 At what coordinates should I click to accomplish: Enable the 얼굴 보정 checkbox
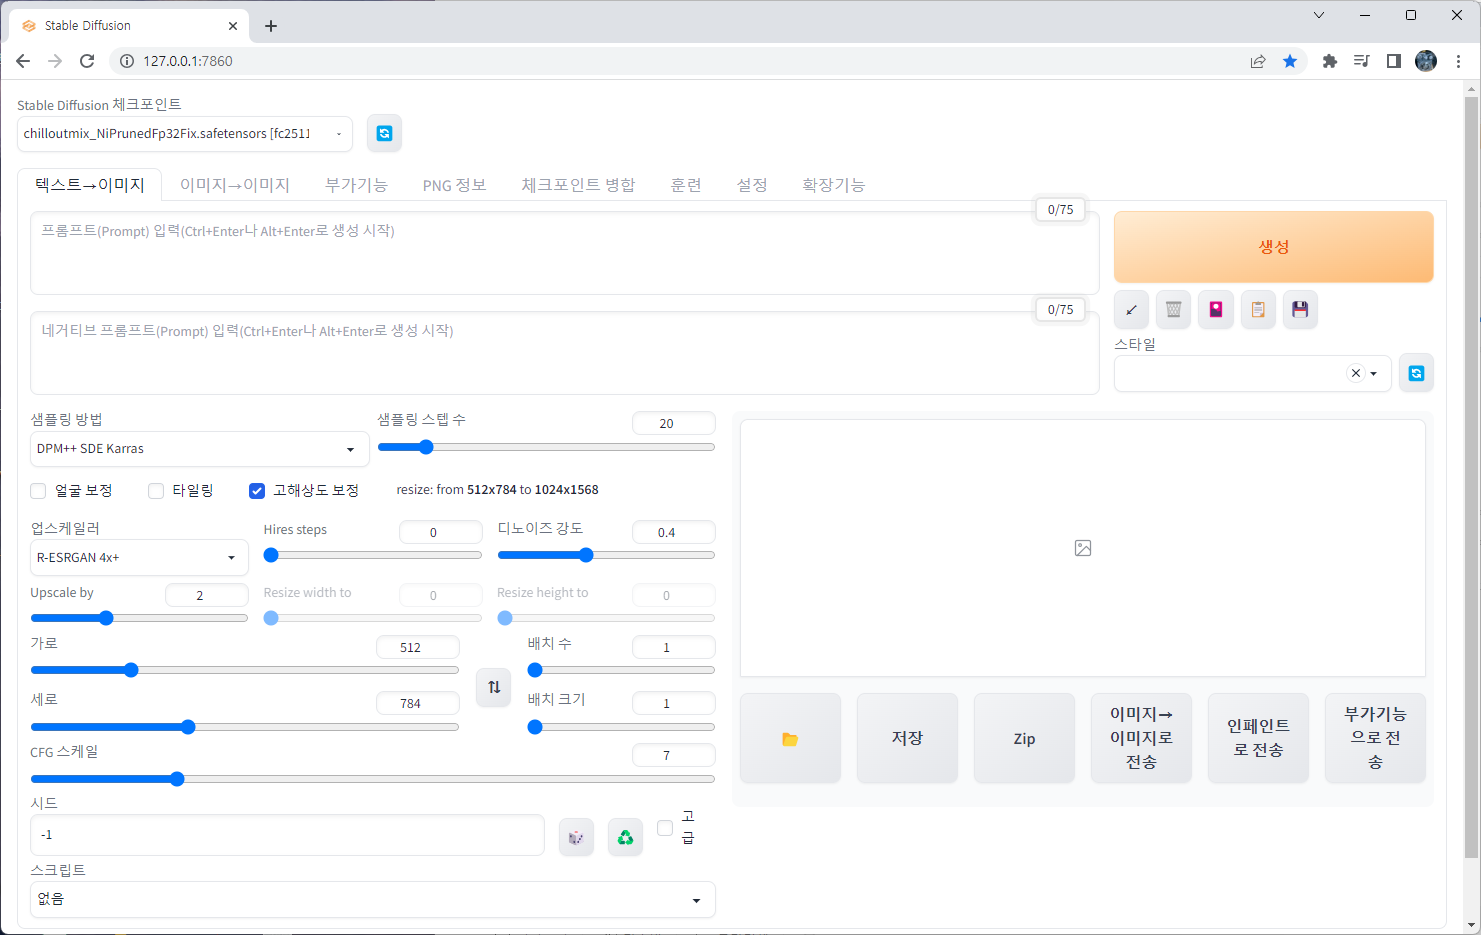(x=38, y=490)
